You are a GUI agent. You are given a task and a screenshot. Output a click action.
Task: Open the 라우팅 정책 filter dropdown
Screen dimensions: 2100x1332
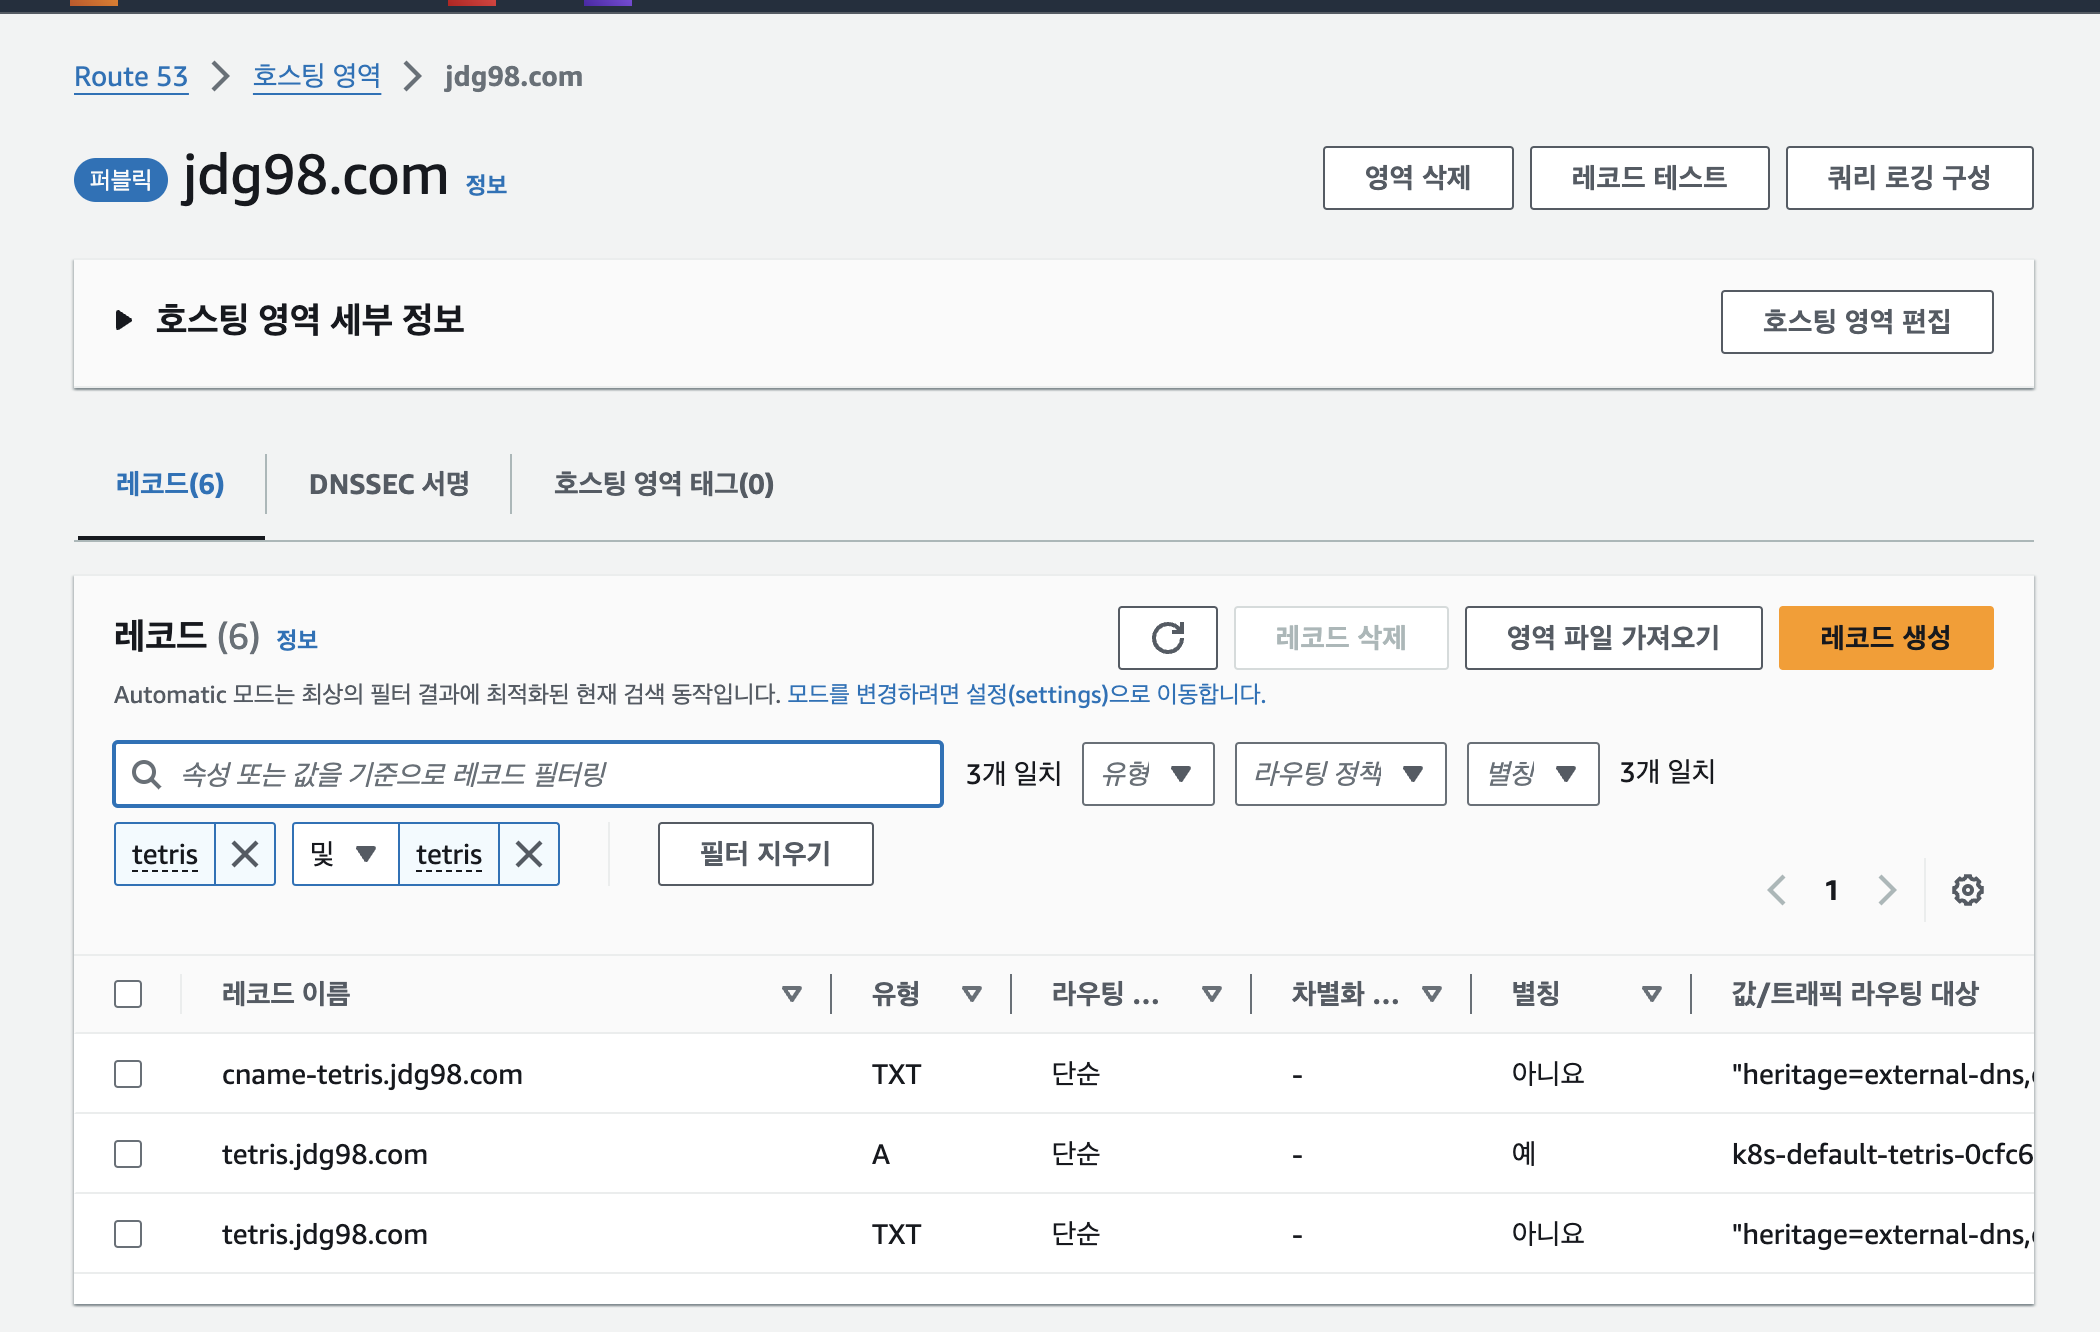tap(1339, 774)
